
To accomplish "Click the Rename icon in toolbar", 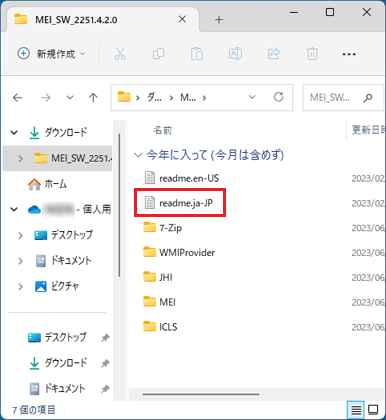I will [235, 54].
